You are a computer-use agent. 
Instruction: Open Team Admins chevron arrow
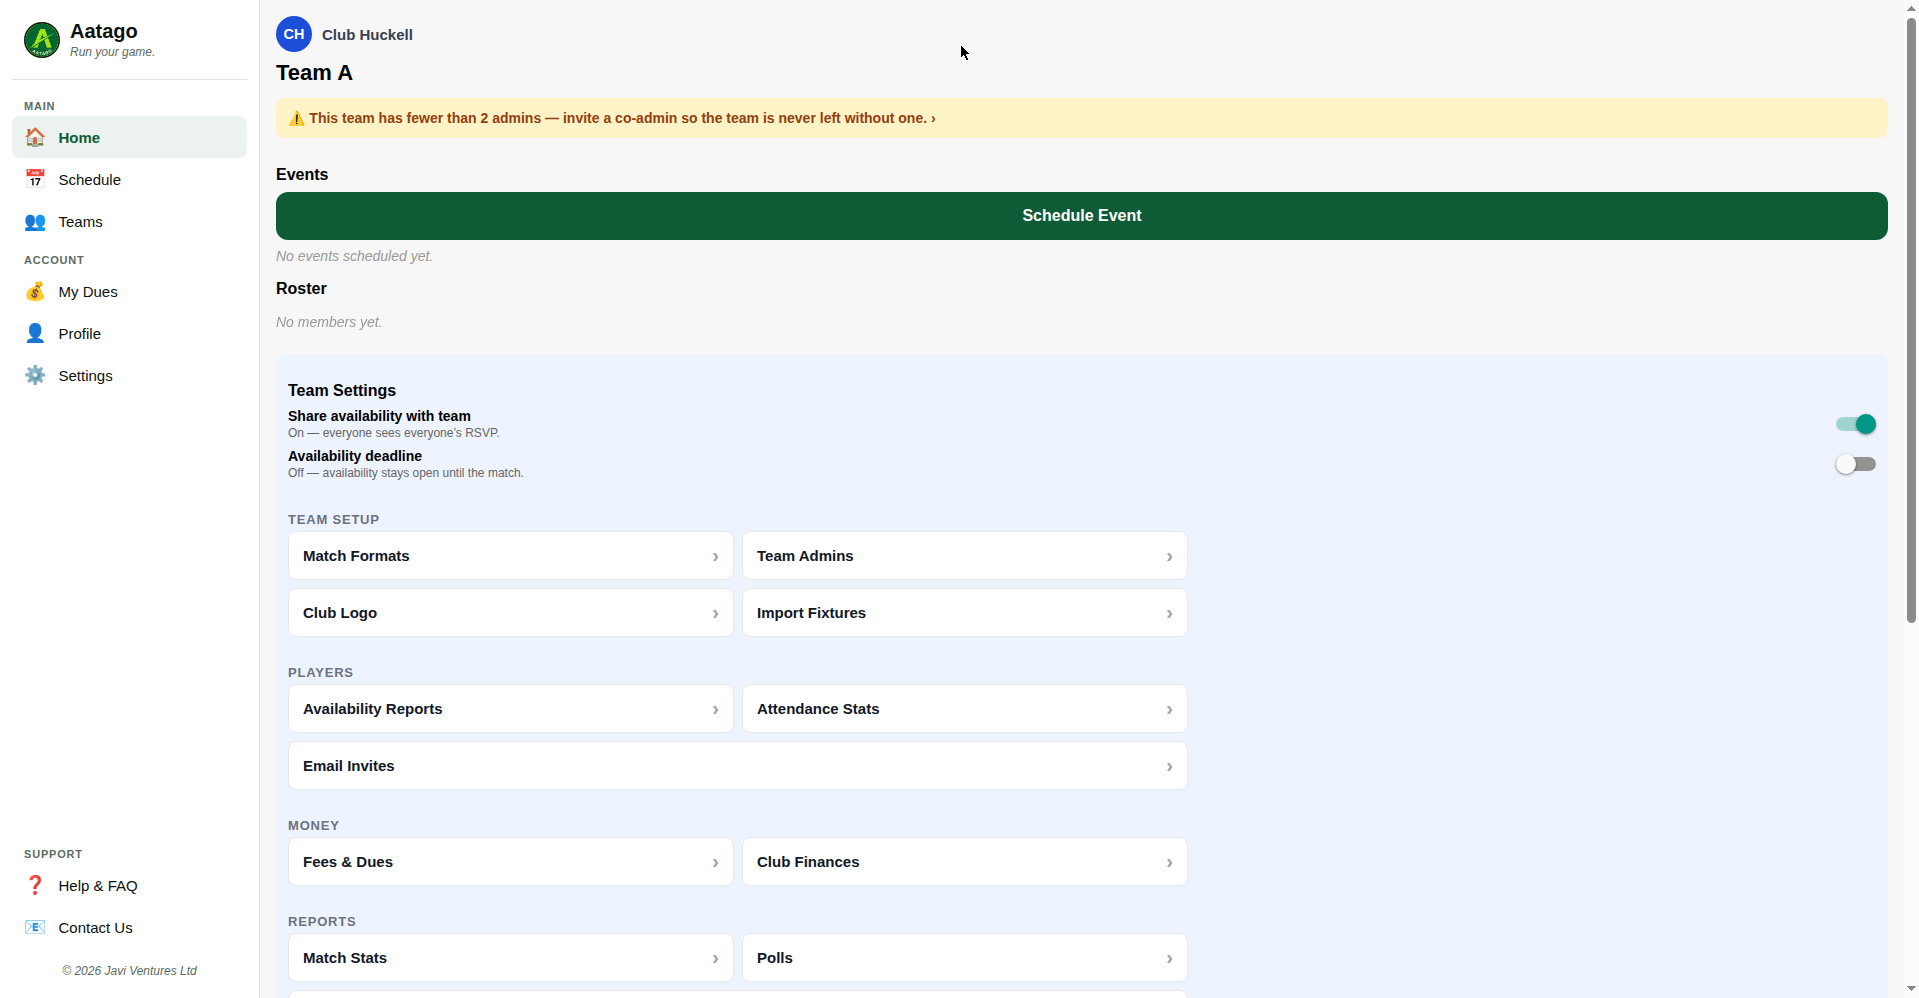(1169, 556)
